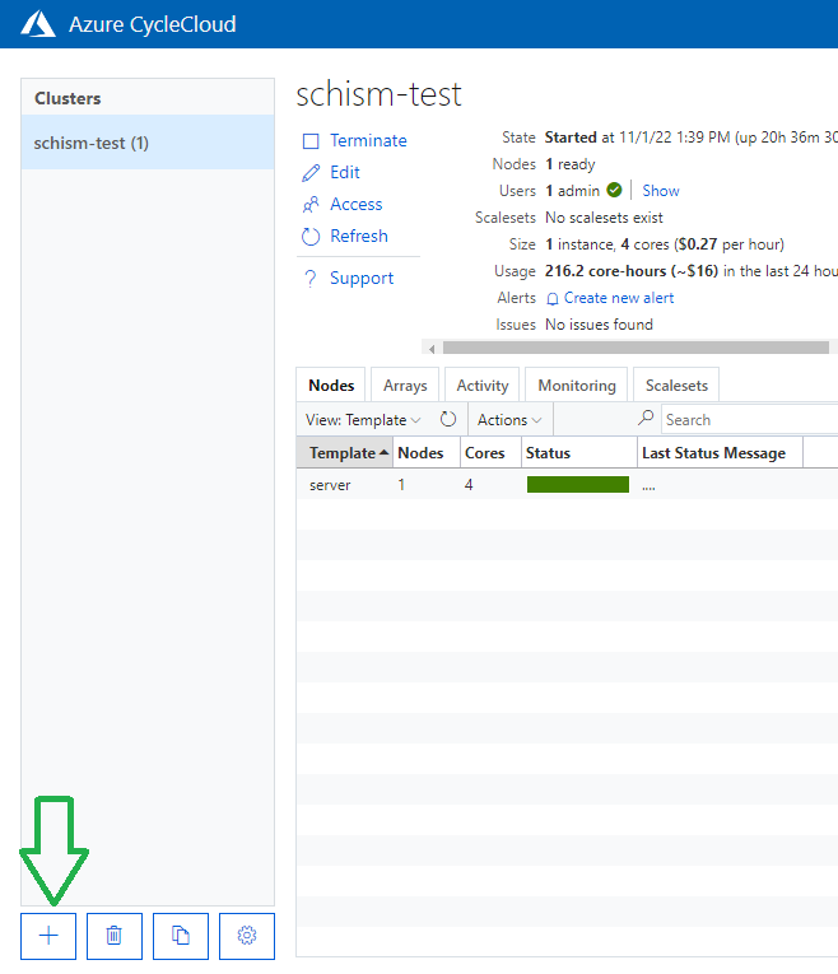
Task: Switch to the Nodes tab
Action: click(x=331, y=385)
